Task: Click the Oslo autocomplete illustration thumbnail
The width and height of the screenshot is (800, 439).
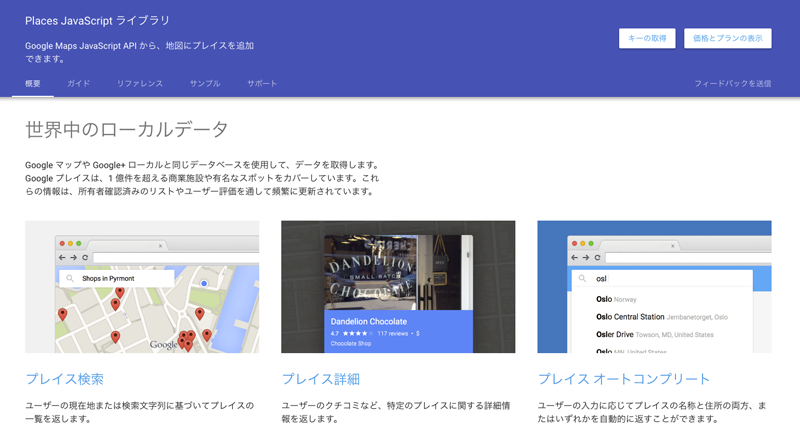Action: pos(654,287)
